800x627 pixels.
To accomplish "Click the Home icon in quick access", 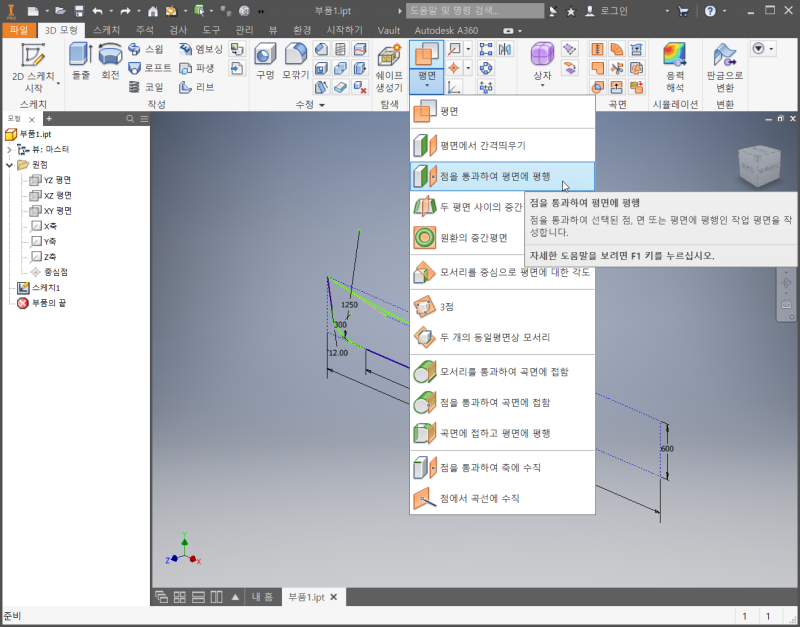I will (153, 11).
